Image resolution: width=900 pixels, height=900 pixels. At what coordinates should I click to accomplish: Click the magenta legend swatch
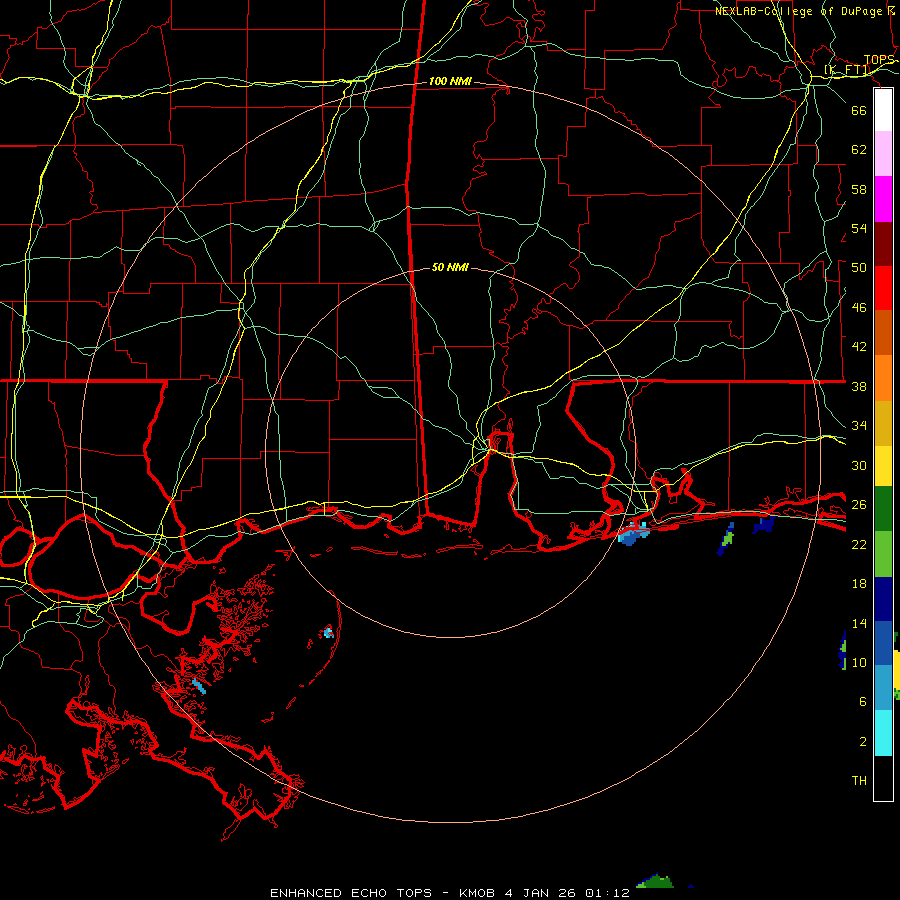[x=883, y=199]
